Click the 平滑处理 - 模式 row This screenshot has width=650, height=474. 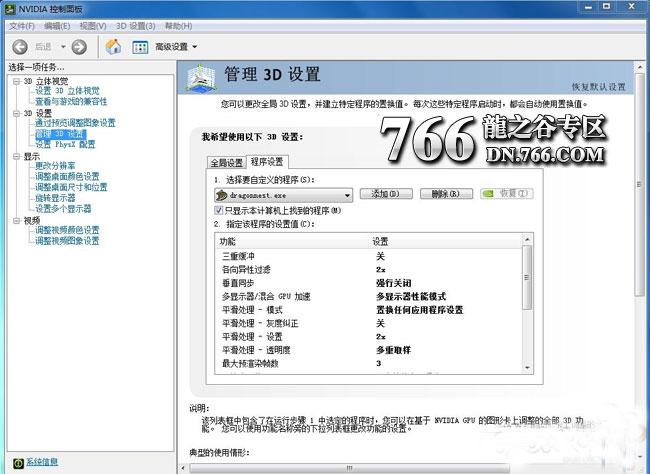[369, 310]
